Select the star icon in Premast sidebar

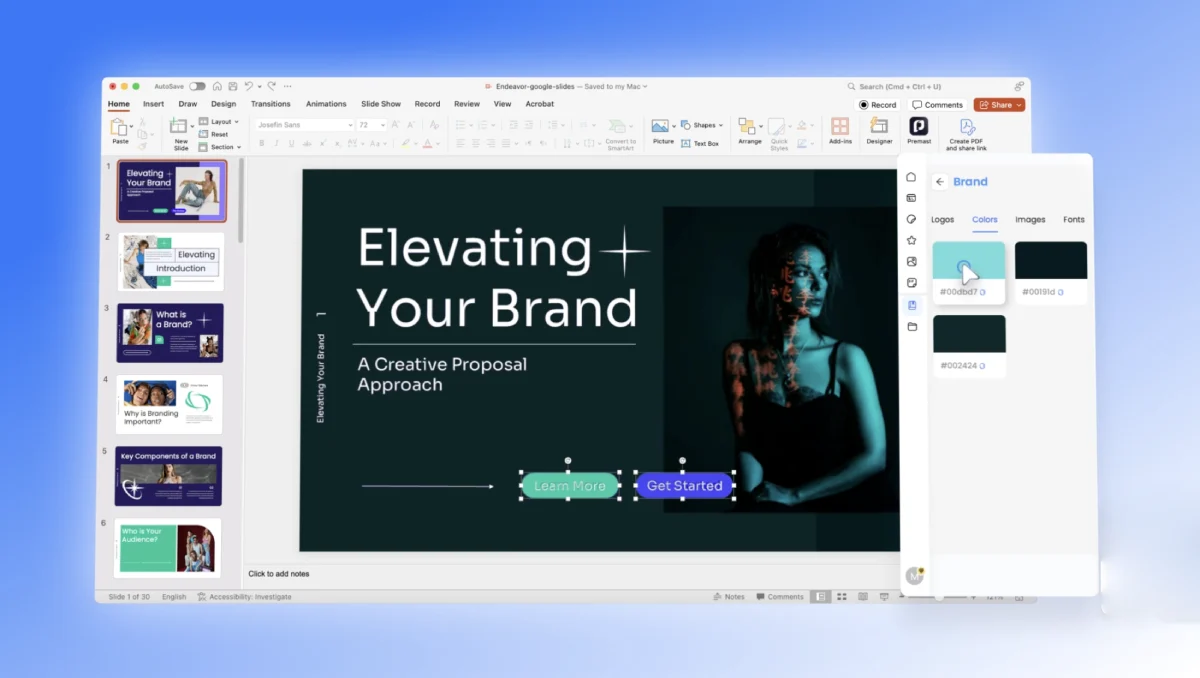(911, 240)
